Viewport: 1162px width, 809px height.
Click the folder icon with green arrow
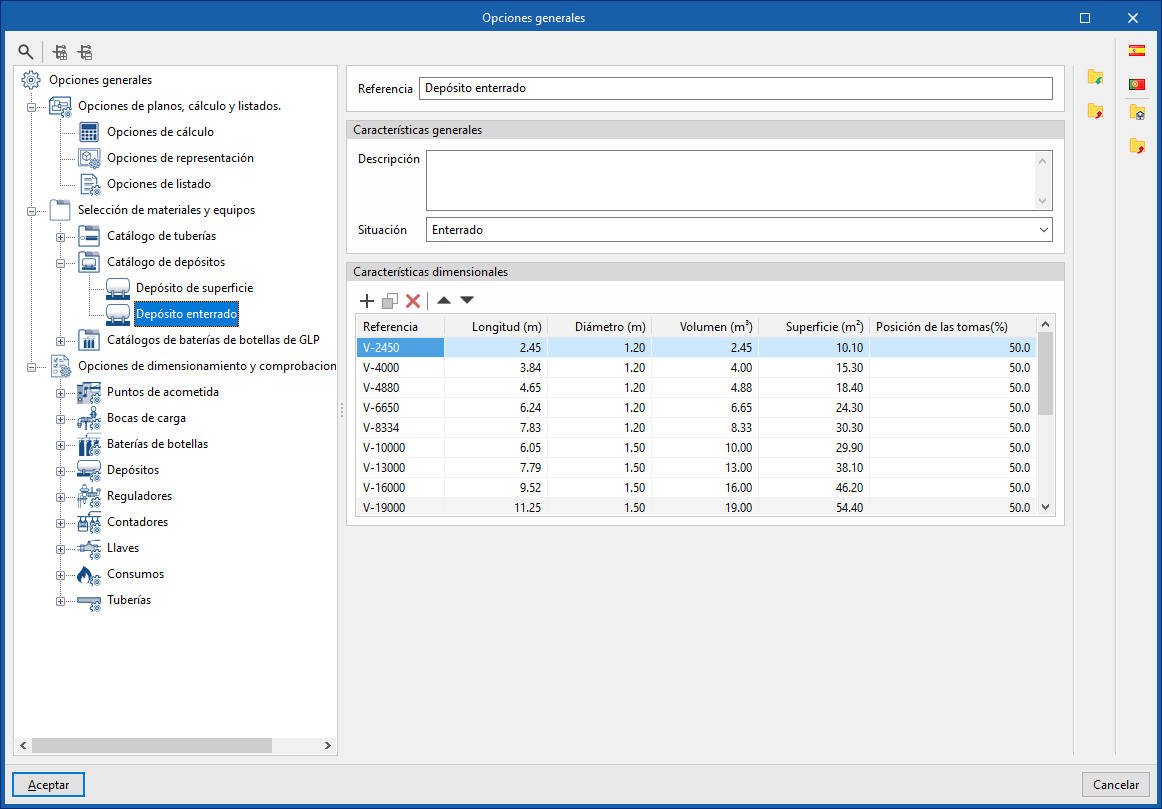[1095, 77]
